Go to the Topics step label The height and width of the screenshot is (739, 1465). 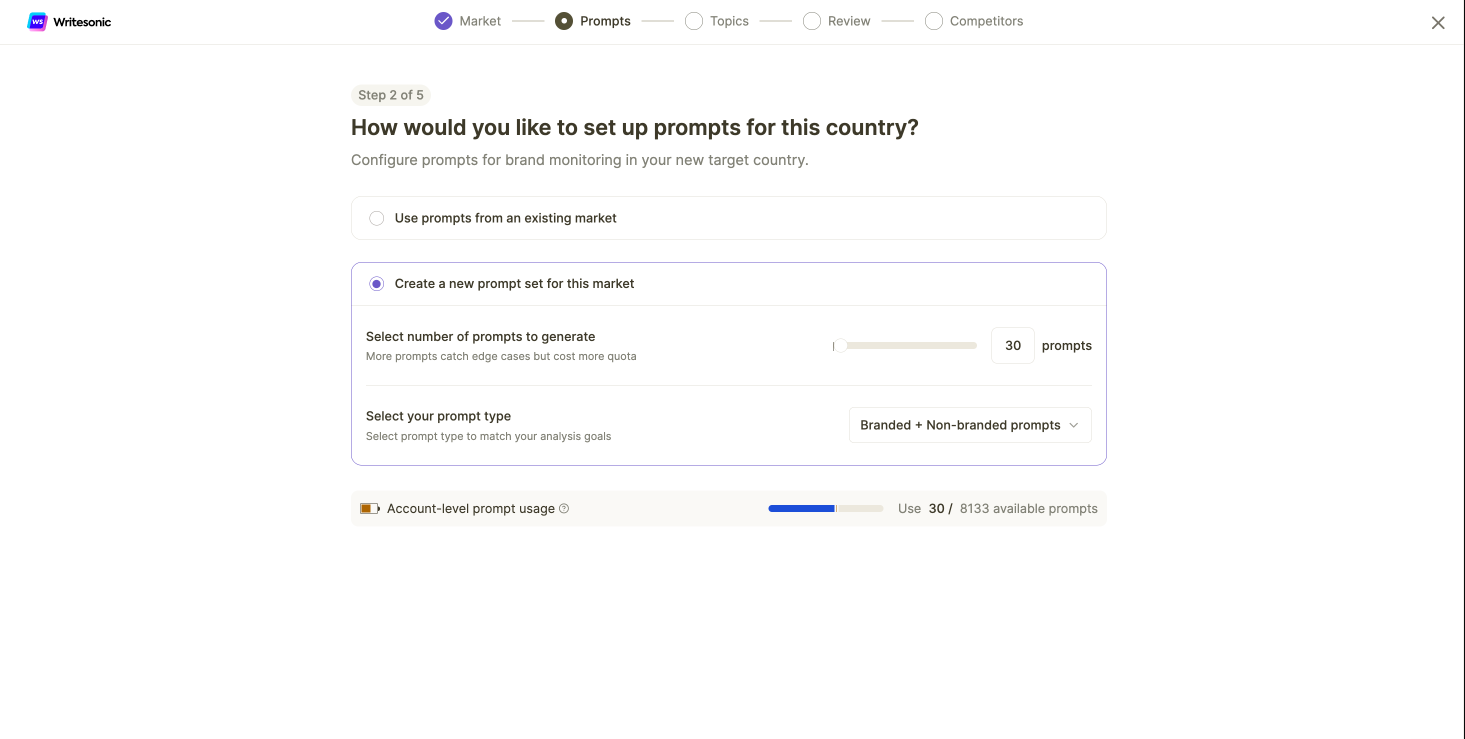(x=729, y=21)
